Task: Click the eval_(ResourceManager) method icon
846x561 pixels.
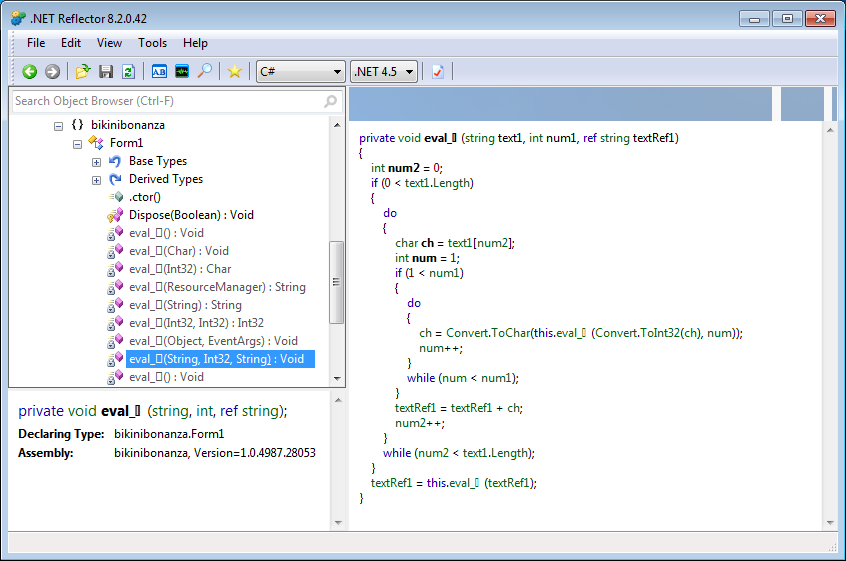Action: pos(115,287)
